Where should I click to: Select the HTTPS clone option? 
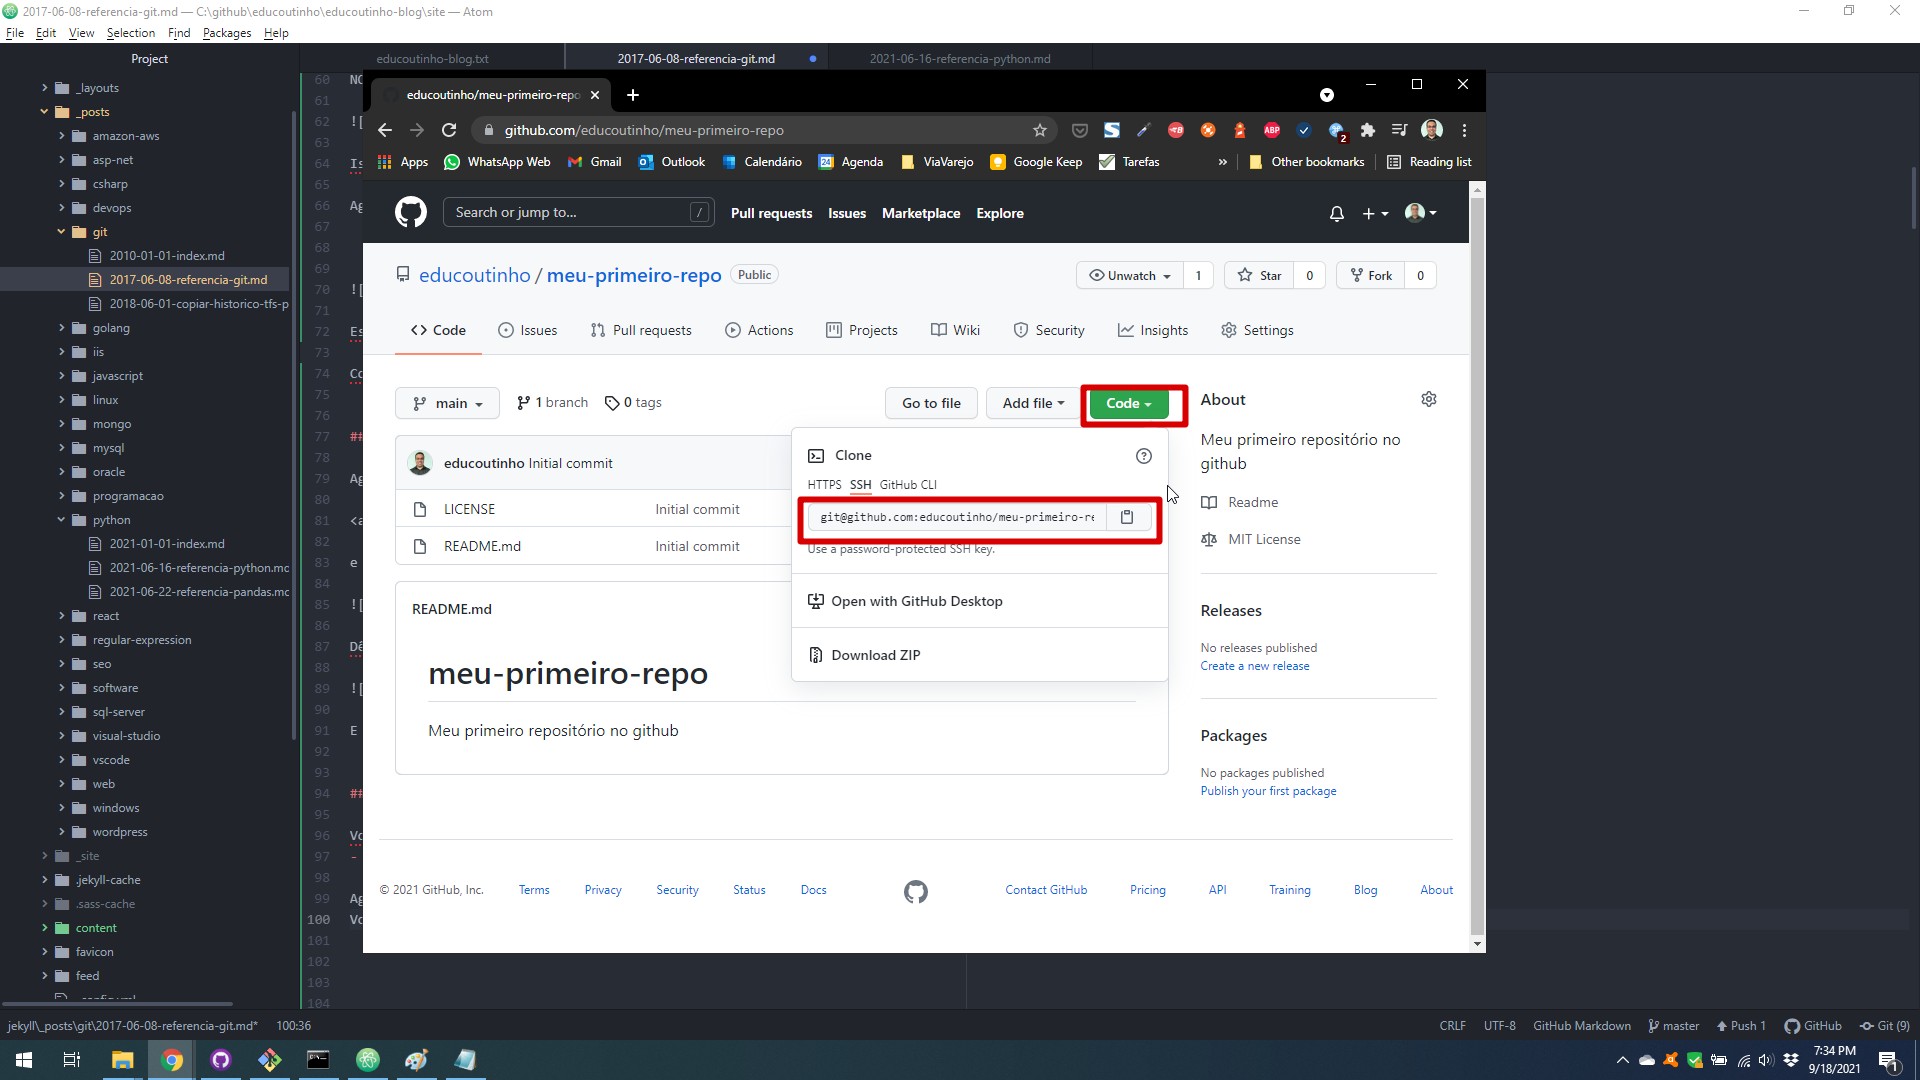824,485
